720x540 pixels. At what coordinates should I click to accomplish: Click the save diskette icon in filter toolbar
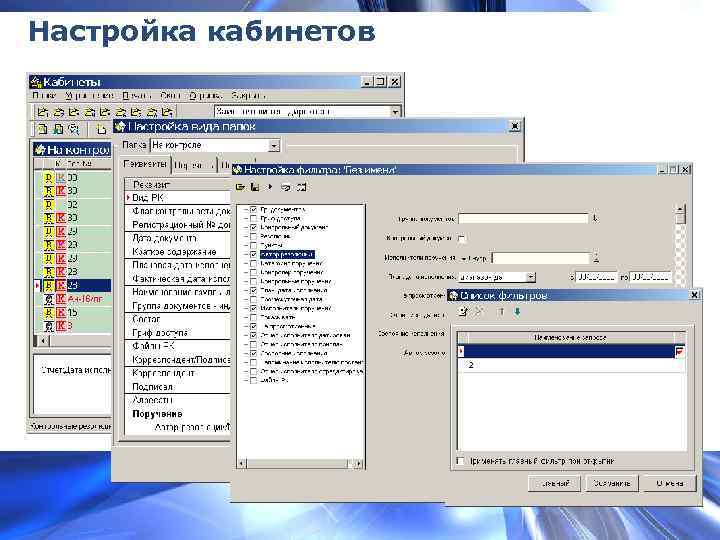click(255, 187)
